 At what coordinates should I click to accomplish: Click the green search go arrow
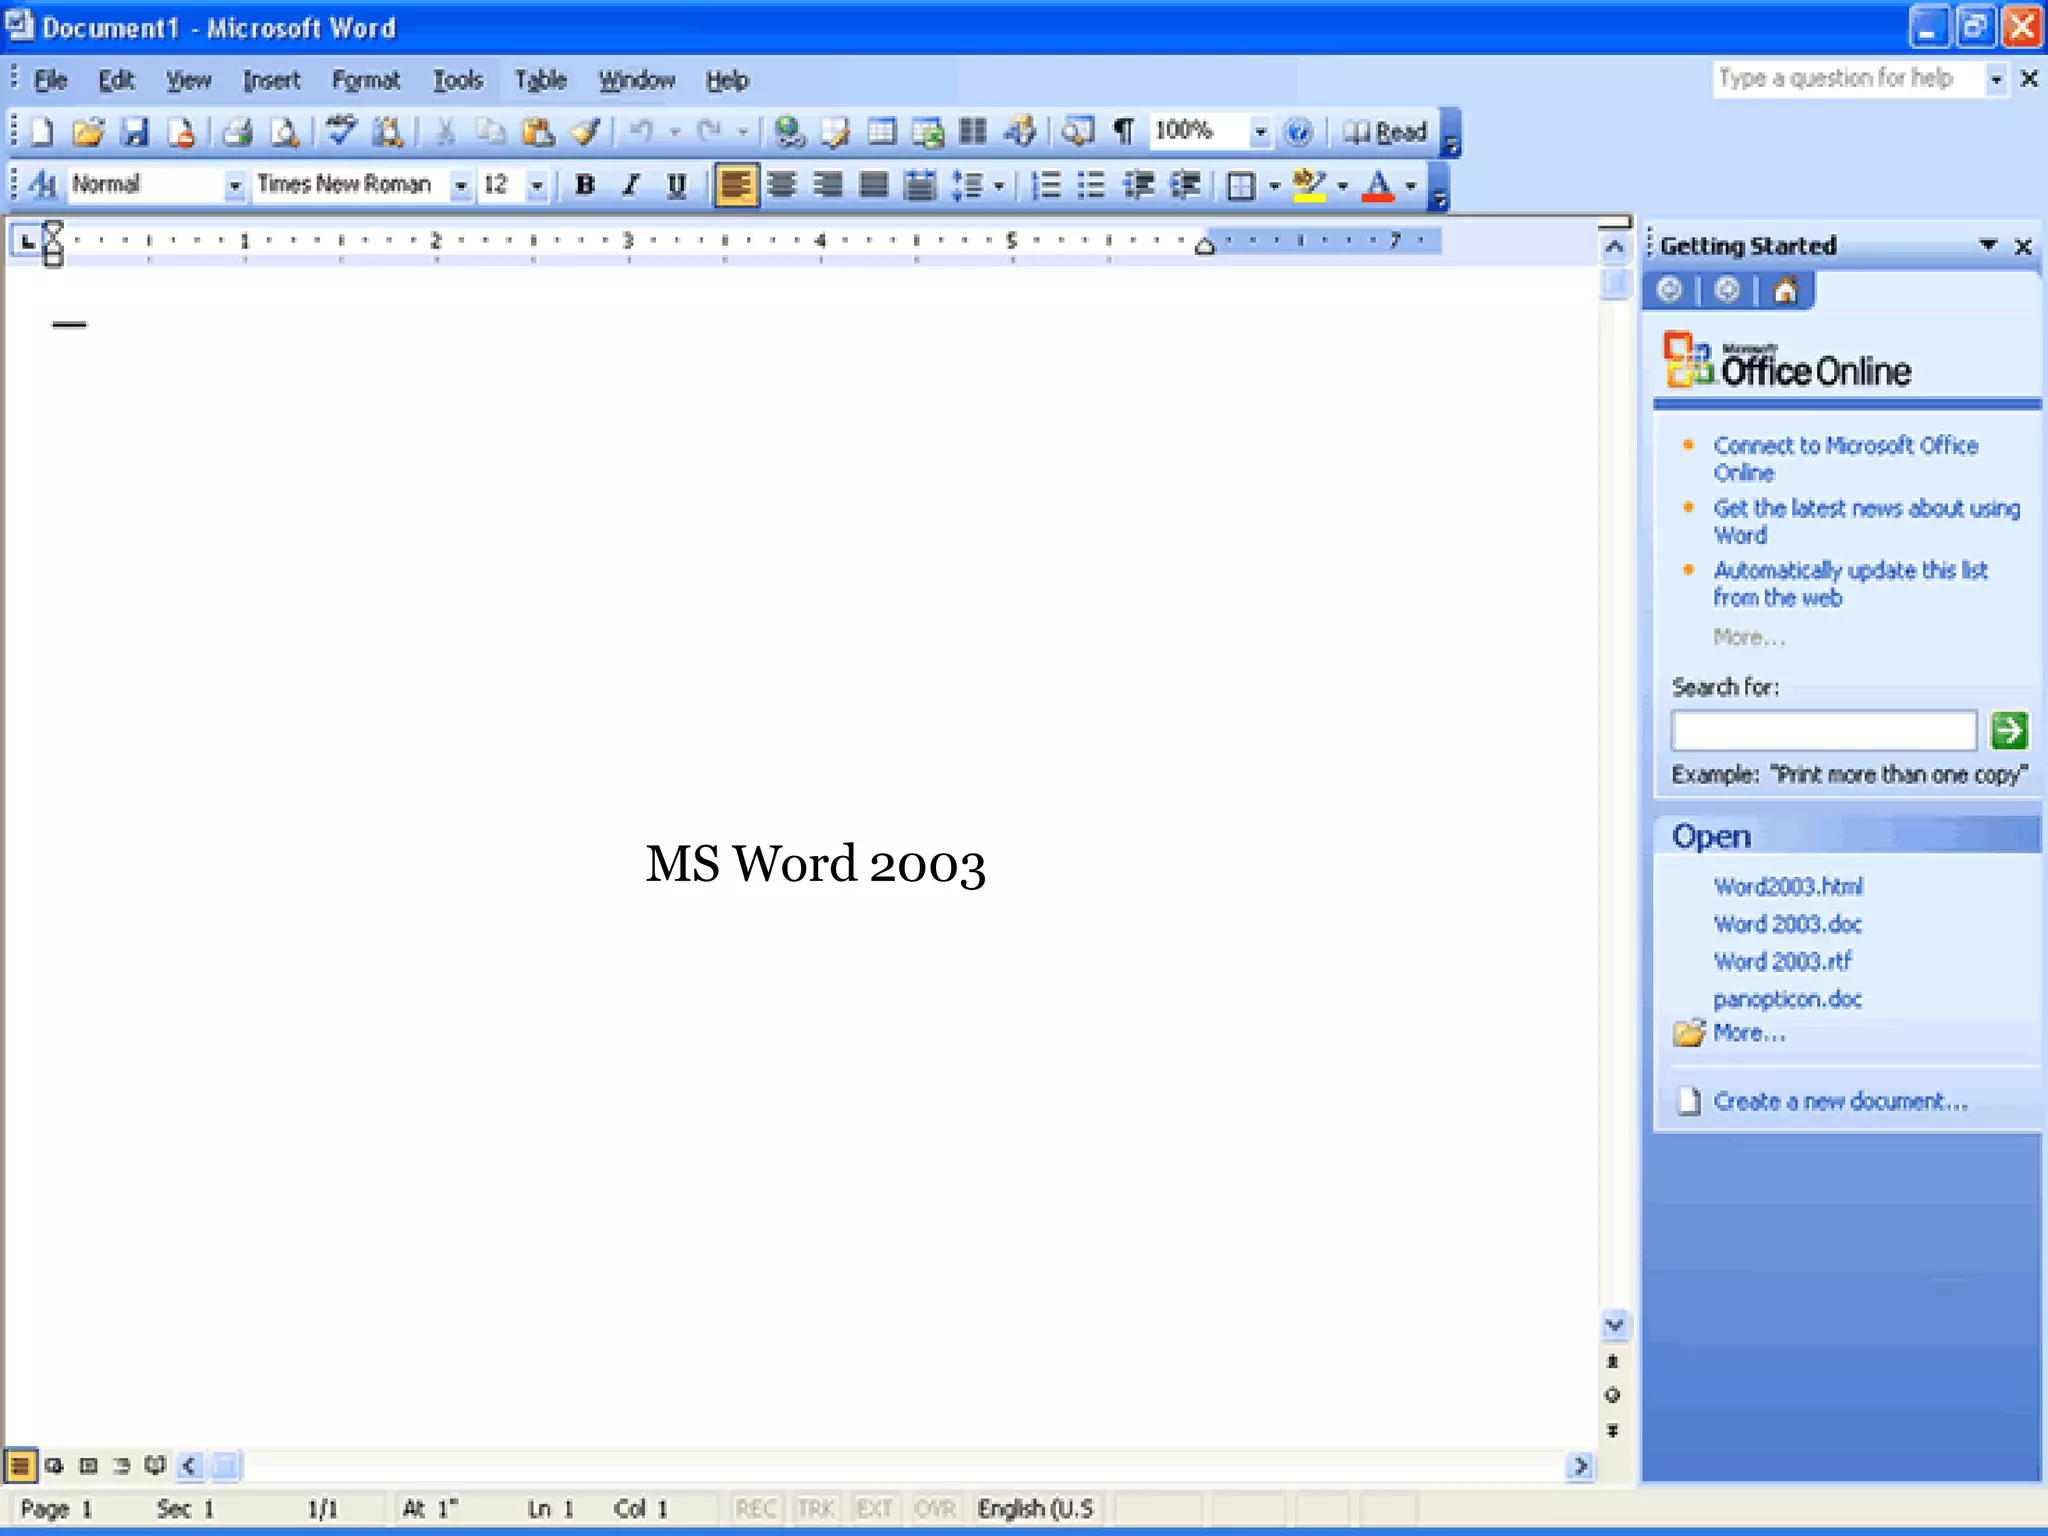click(x=2009, y=730)
